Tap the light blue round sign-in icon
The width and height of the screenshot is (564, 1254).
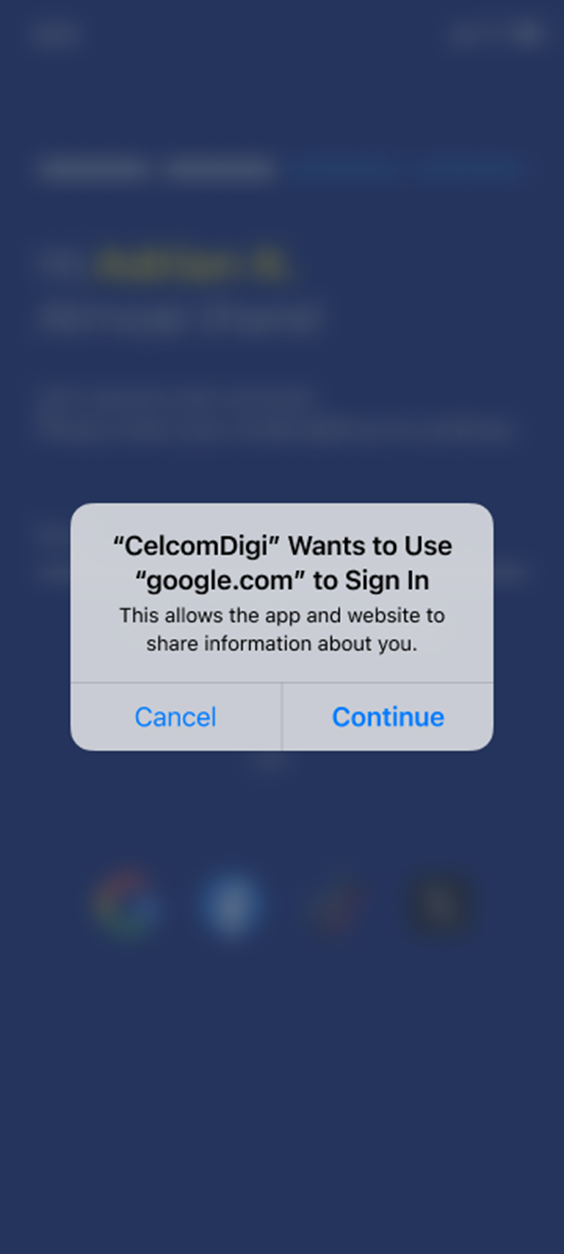[x=231, y=904]
